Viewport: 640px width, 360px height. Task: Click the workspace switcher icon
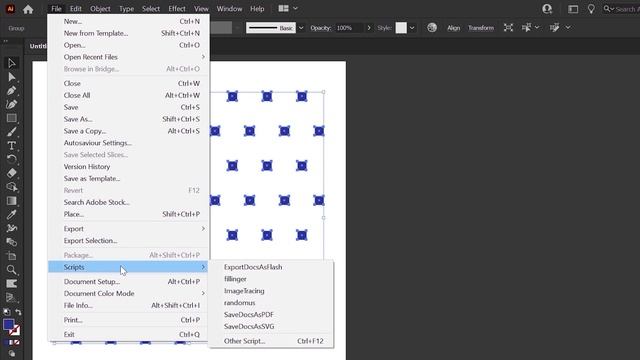[573, 9]
